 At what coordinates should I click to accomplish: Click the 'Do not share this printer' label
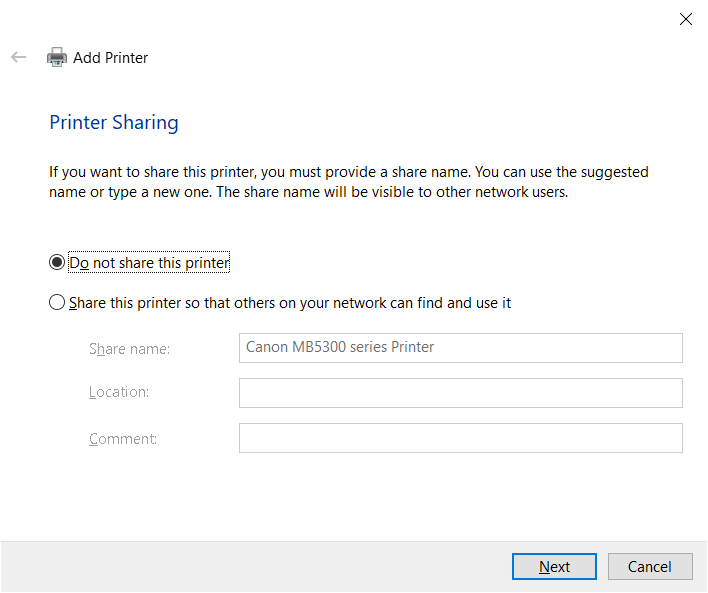pos(149,262)
